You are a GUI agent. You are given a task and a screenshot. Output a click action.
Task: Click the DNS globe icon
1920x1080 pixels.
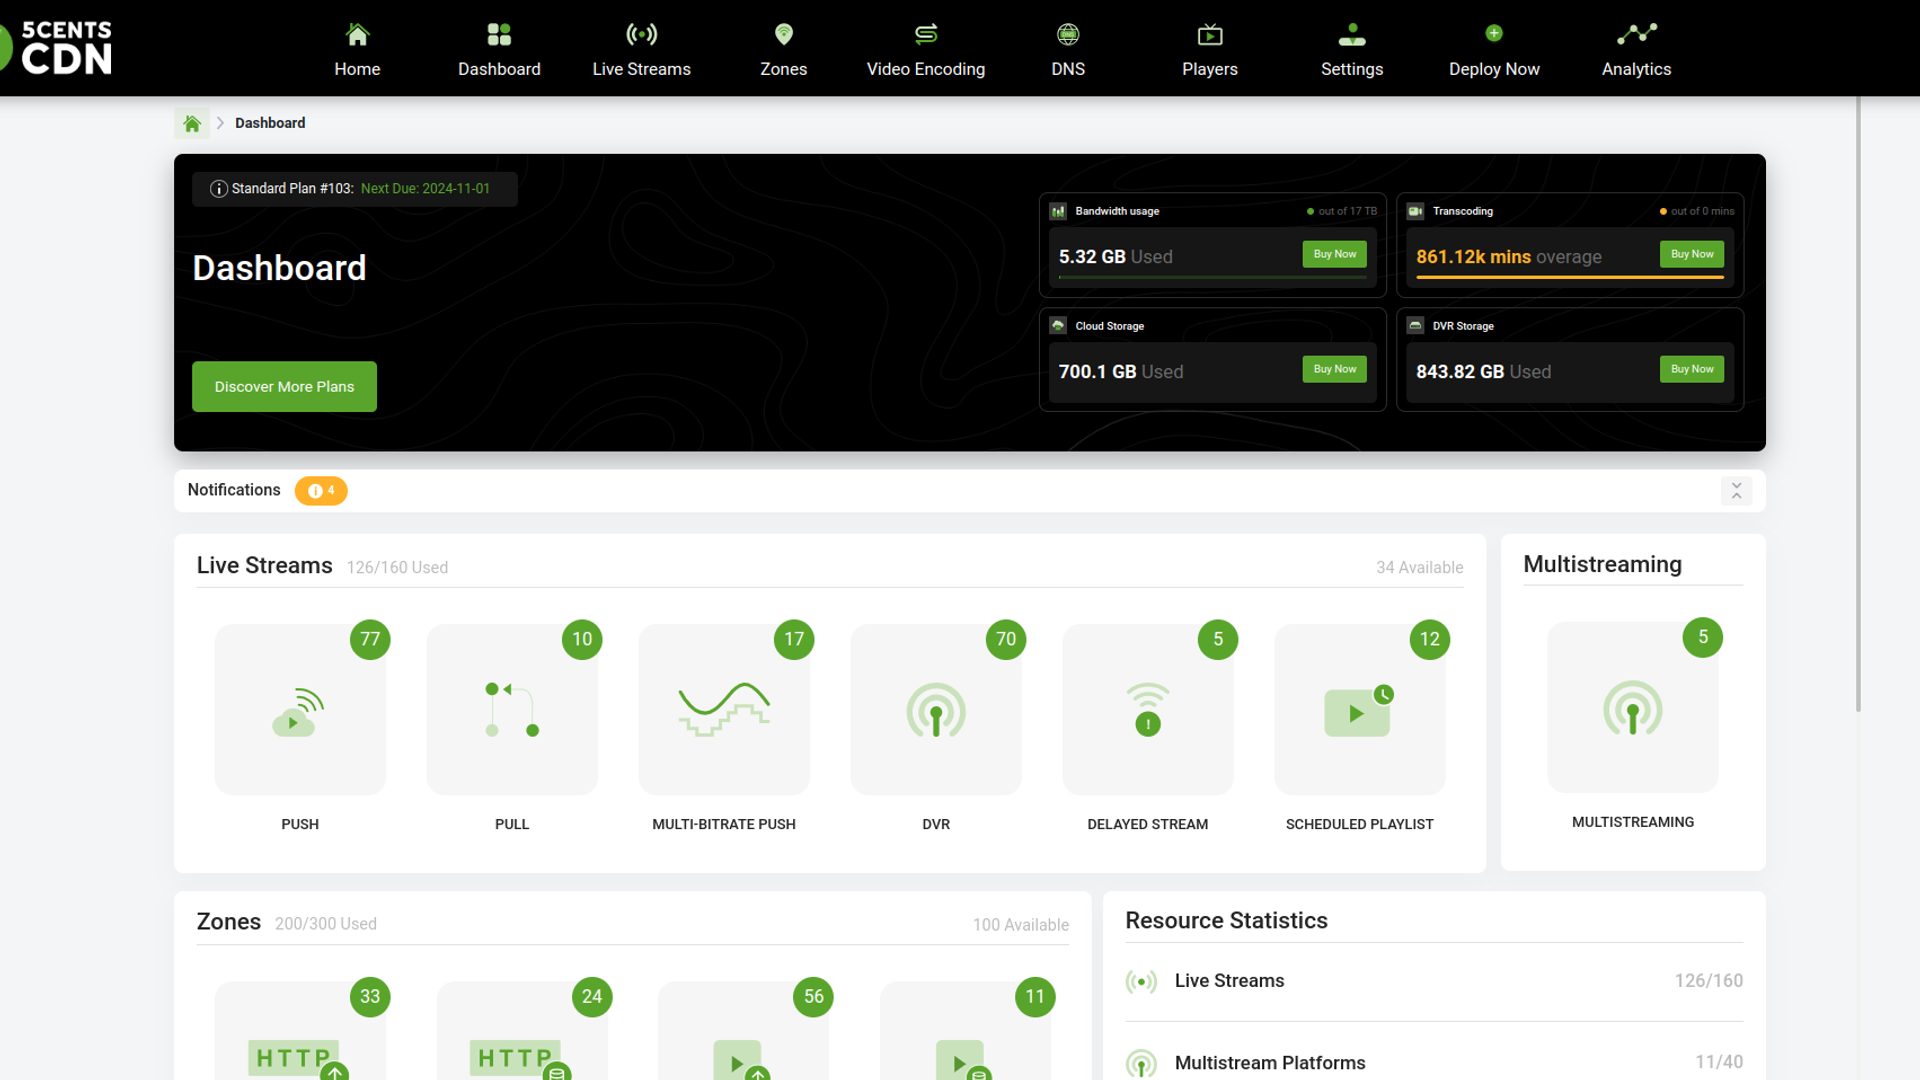(x=1068, y=35)
